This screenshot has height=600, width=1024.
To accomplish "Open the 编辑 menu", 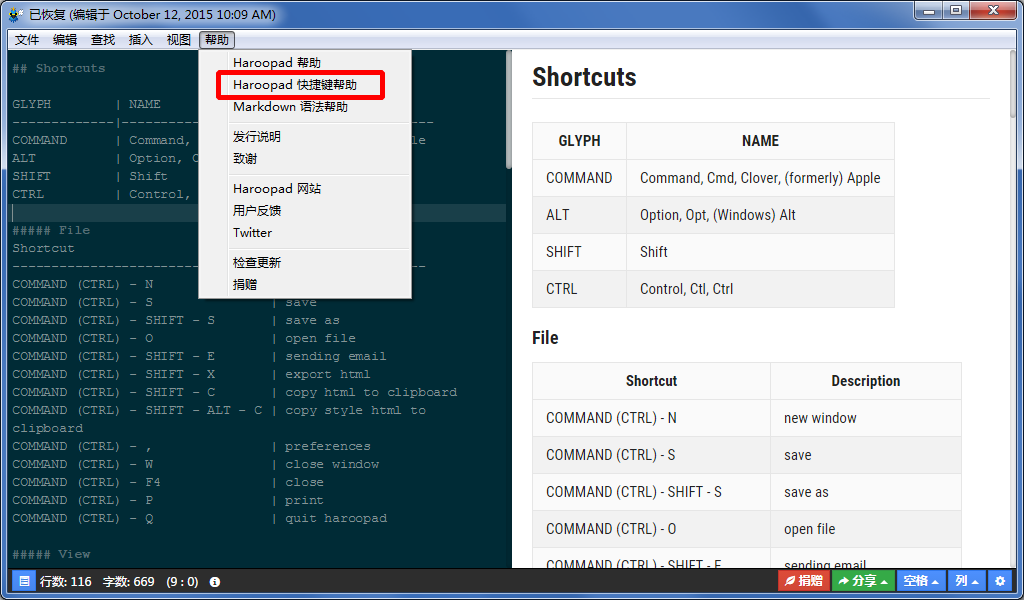I will pyautogui.click(x=65, y=40).
